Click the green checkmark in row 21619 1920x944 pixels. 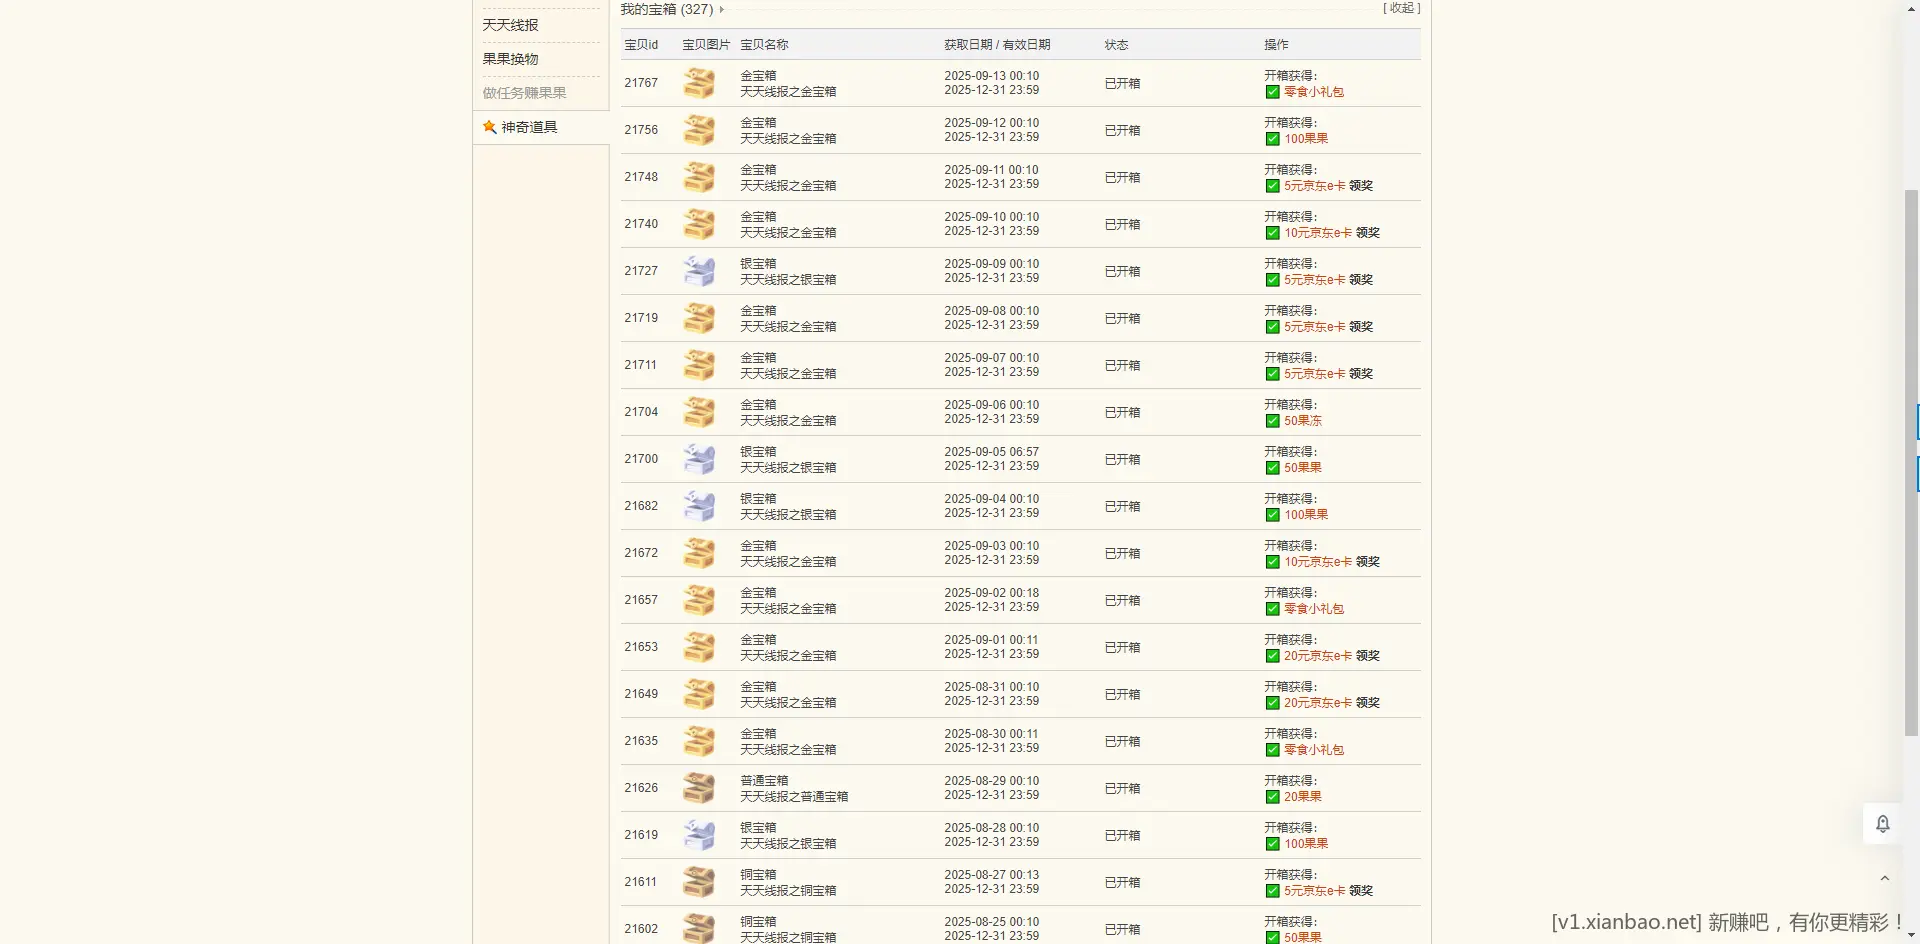pos(1272,844)
